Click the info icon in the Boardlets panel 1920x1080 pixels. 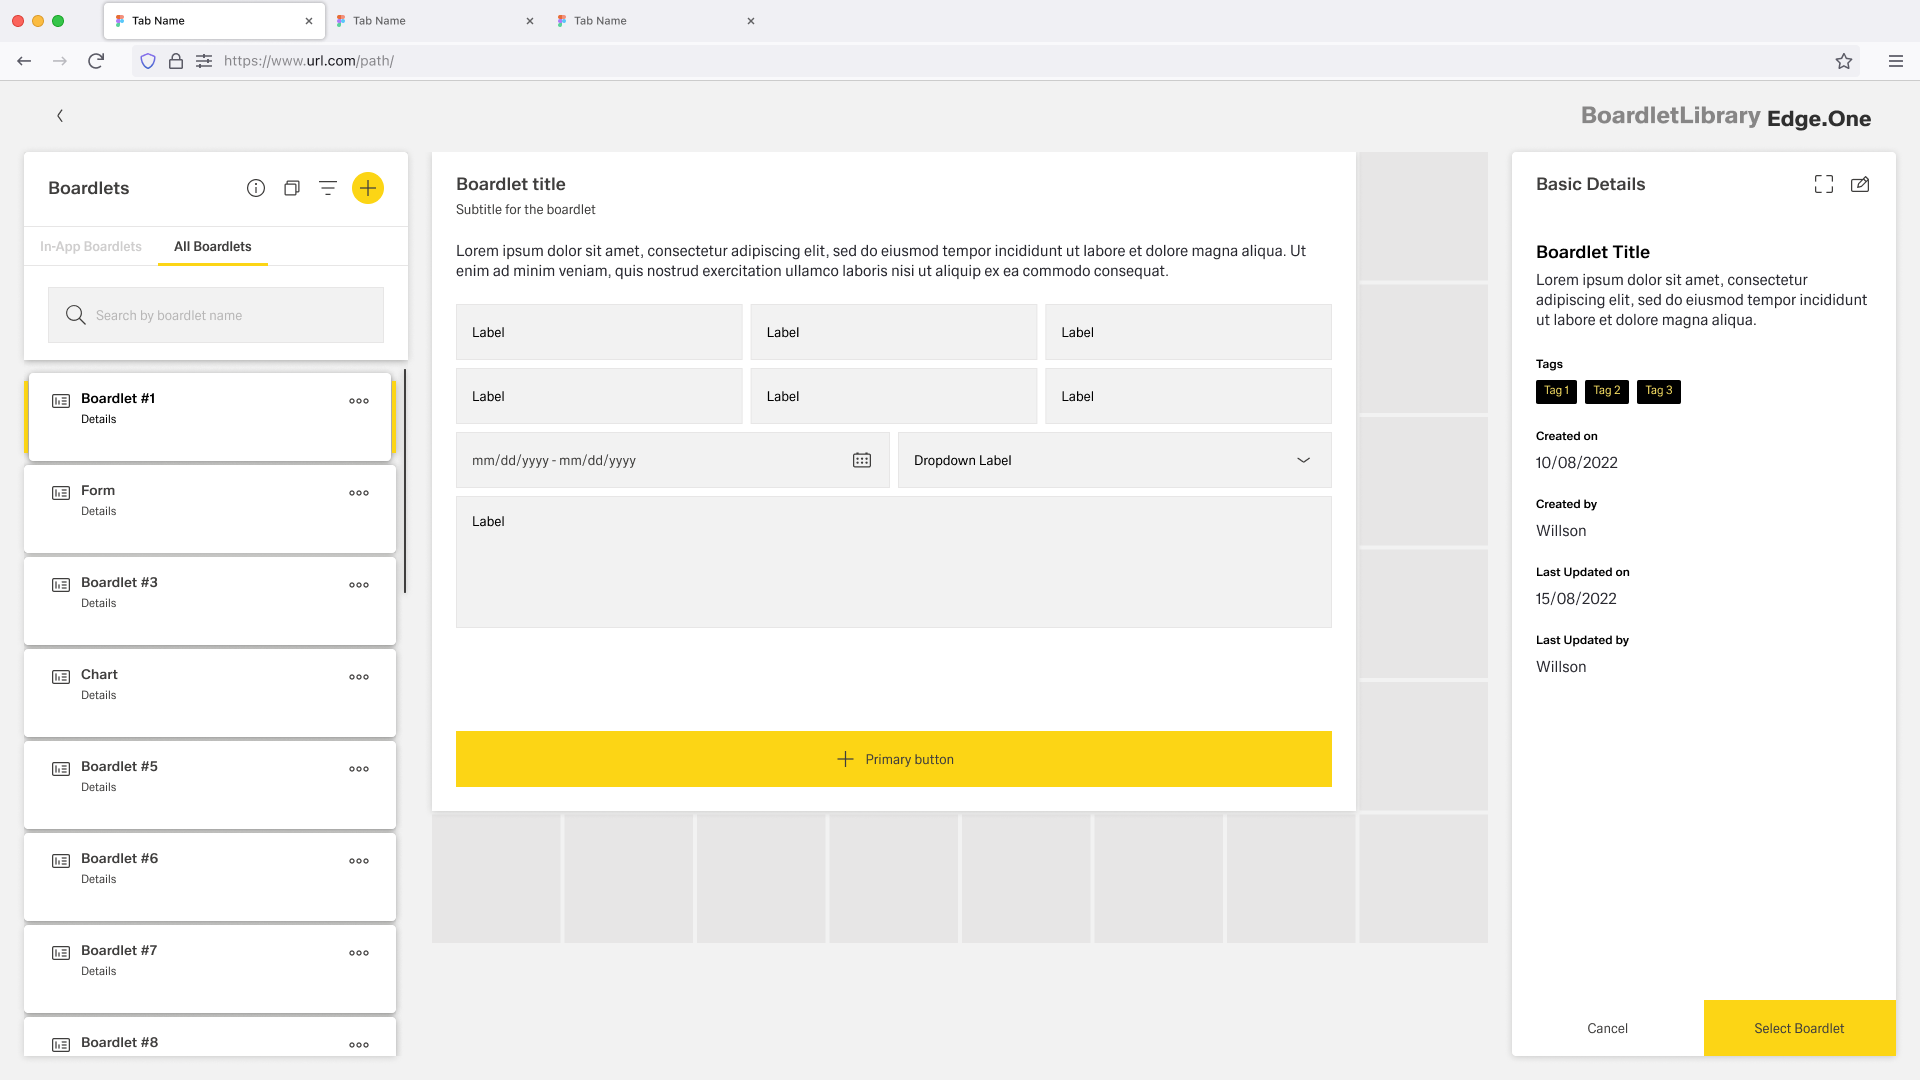[255, 187]
